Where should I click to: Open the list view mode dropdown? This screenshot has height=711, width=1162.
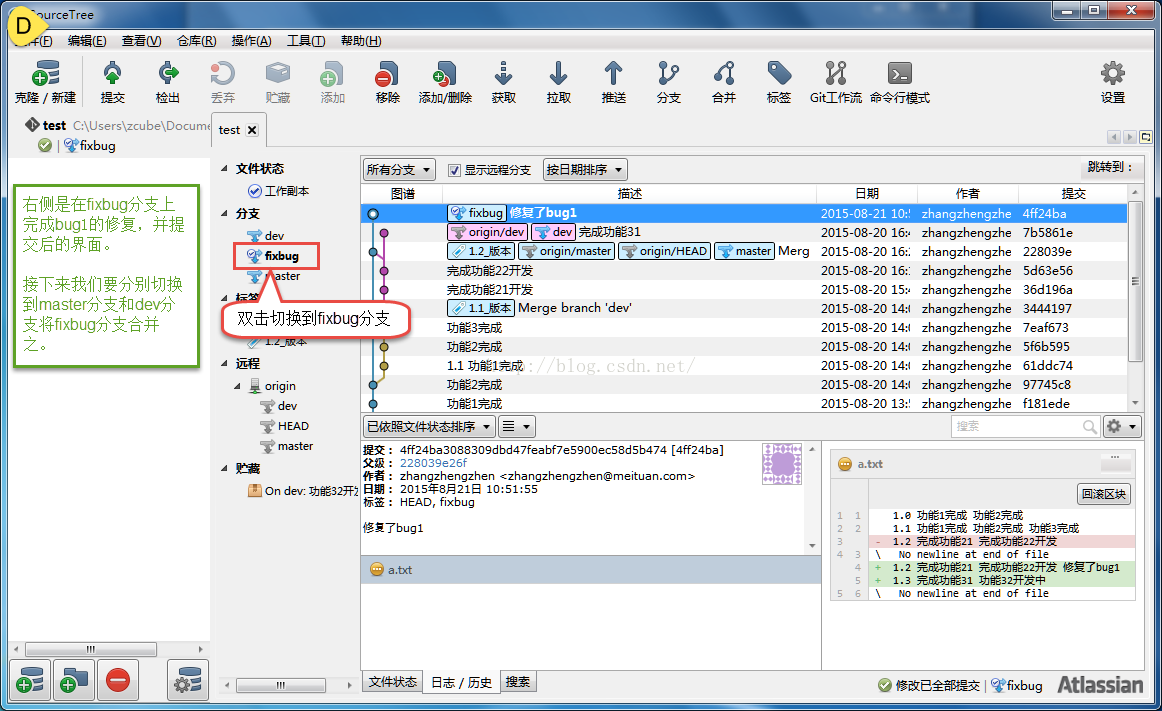tap(517, 426)
